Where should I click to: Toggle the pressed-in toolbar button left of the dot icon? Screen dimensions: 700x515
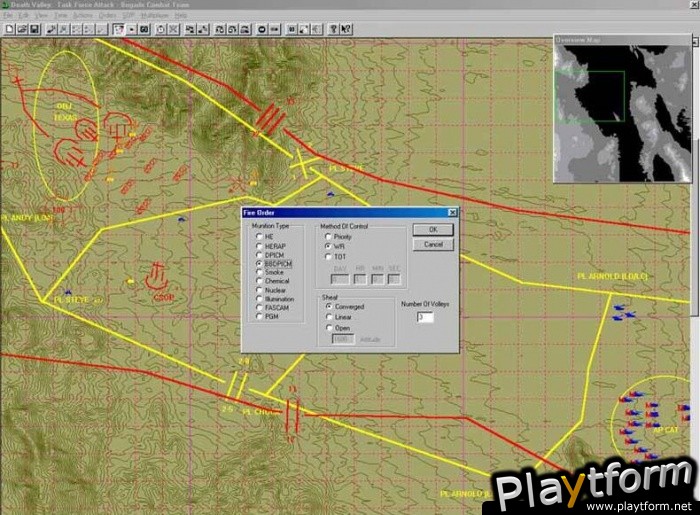coord(118,29)
